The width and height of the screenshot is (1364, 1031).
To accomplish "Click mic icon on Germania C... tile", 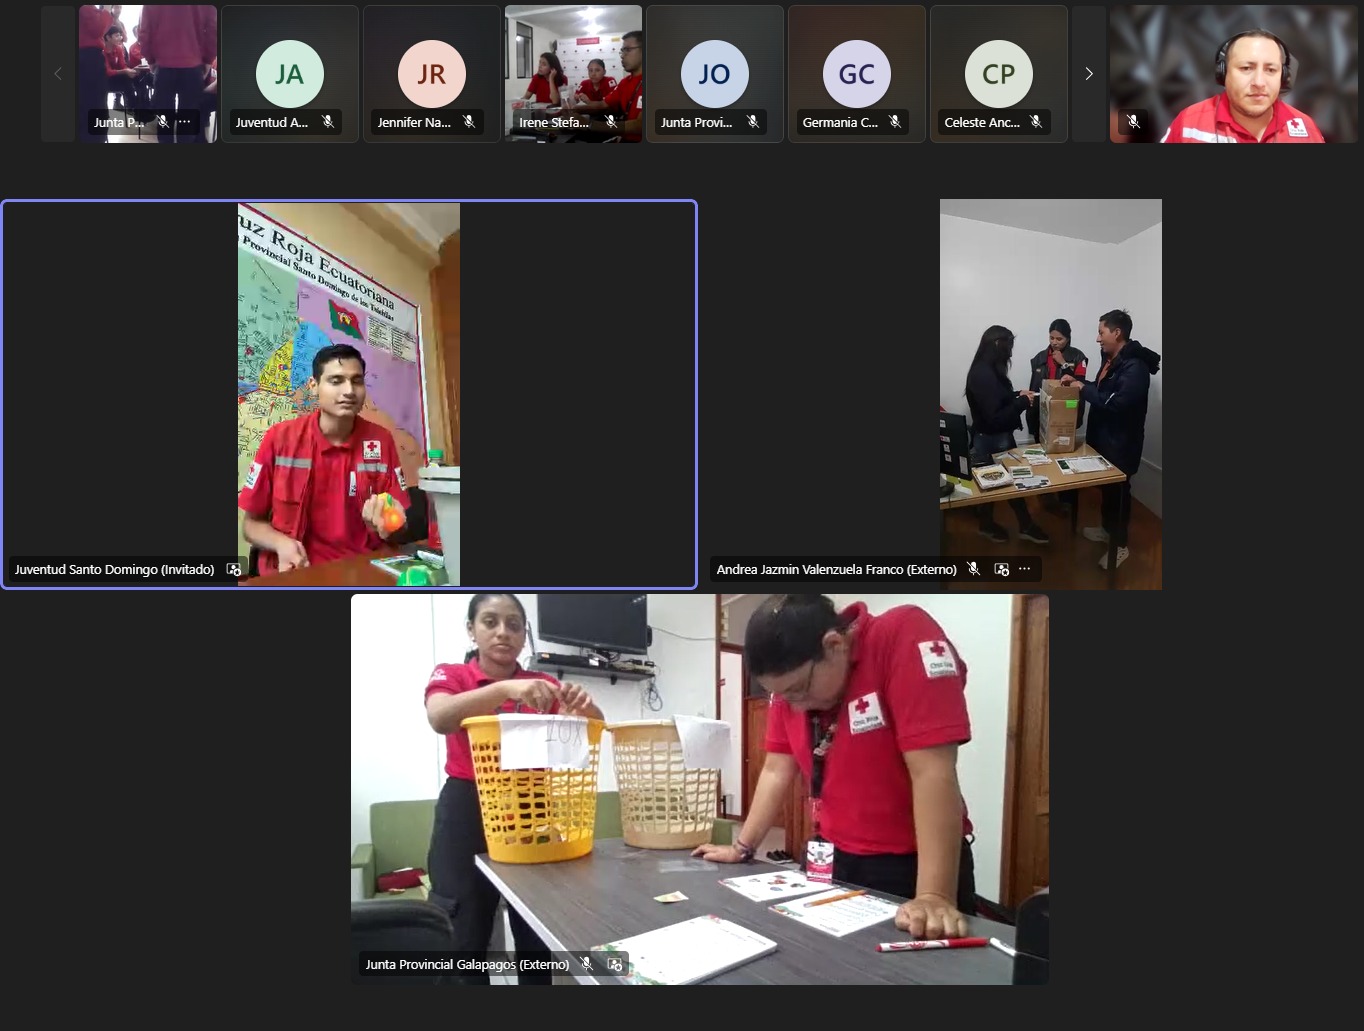I will (x=895, y=122).
